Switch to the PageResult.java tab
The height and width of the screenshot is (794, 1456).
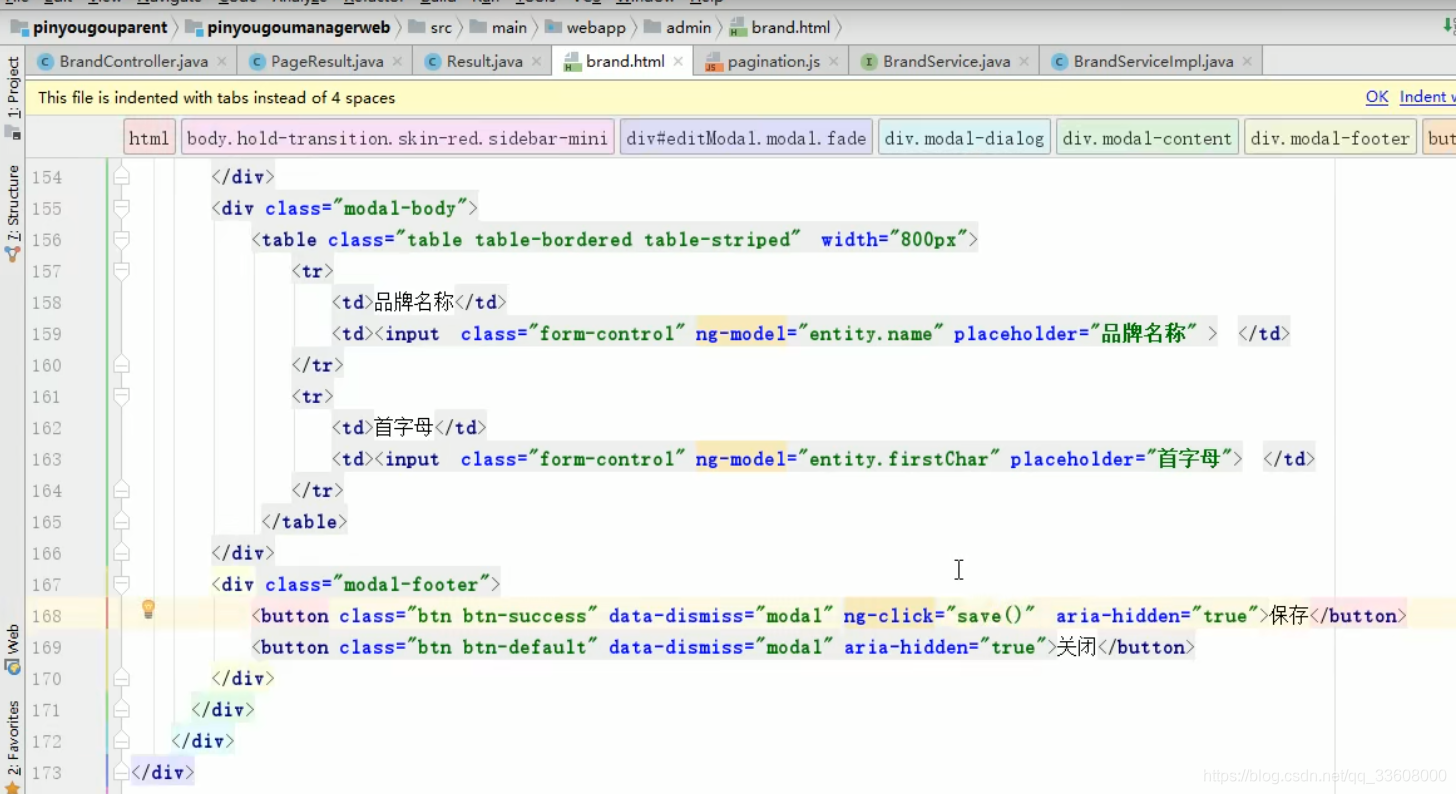326,62
